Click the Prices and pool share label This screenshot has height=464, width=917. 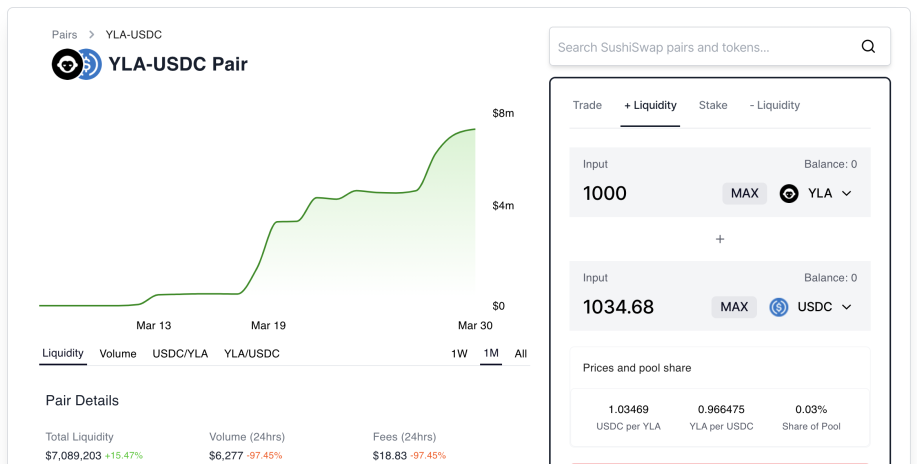coord(637,367)
